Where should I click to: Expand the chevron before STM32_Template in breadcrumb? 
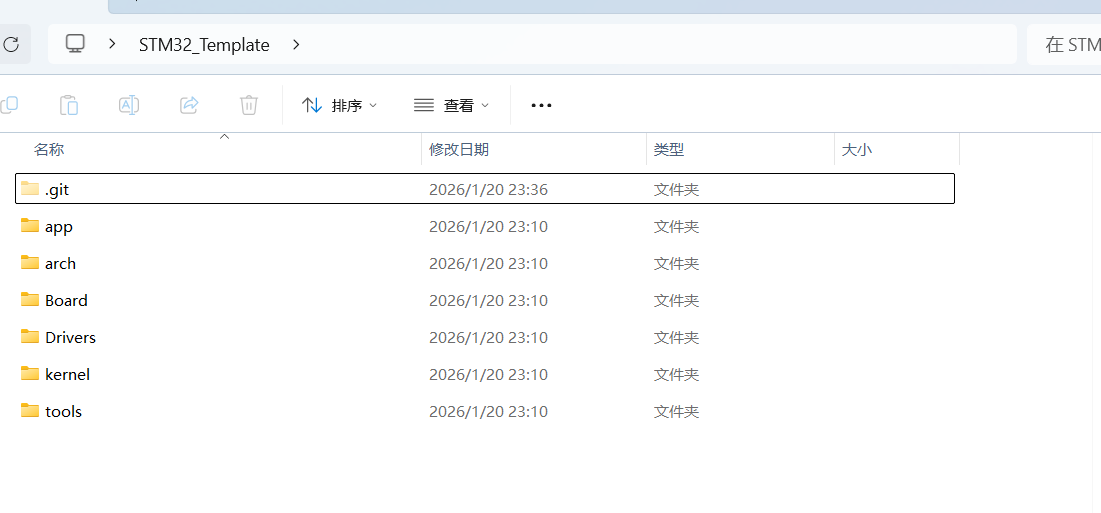pyautogui.click(x=113, y=44)
